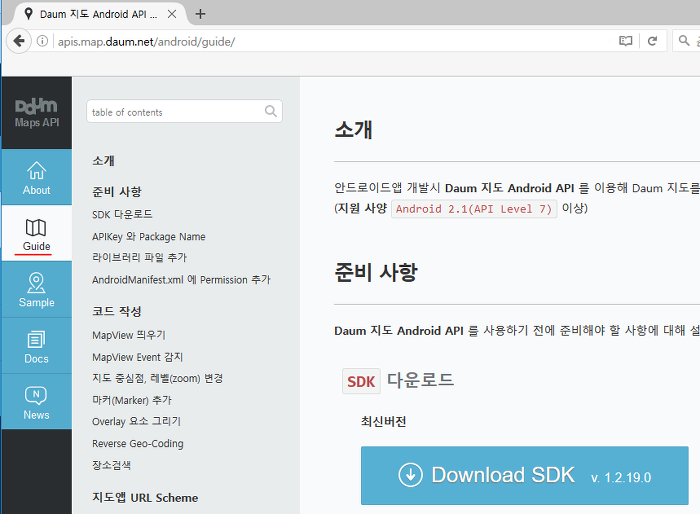
Task: Open APIKey 와 Package Name link
Action: pyautogui.click(x=149, y=236)
